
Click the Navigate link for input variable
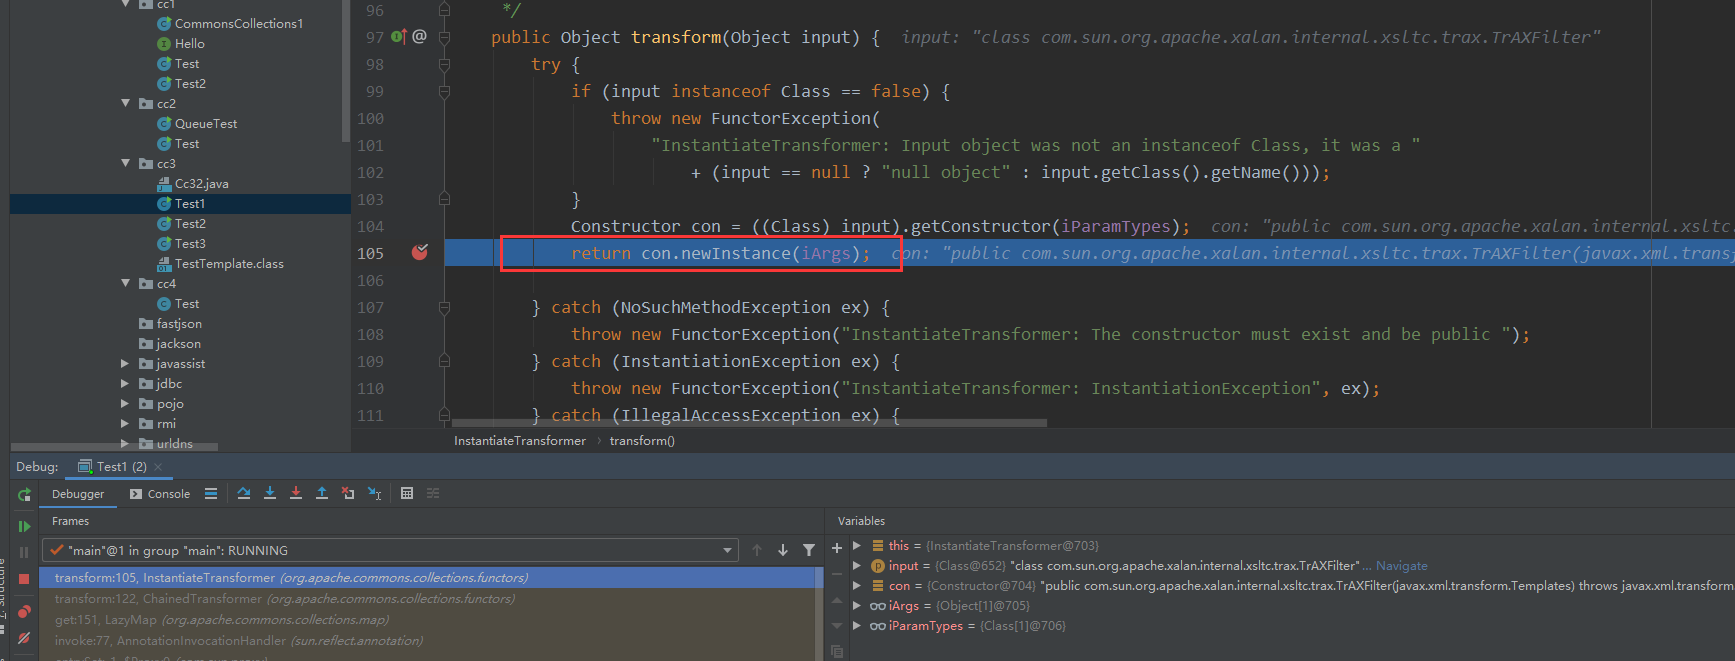coord(1401,566)
